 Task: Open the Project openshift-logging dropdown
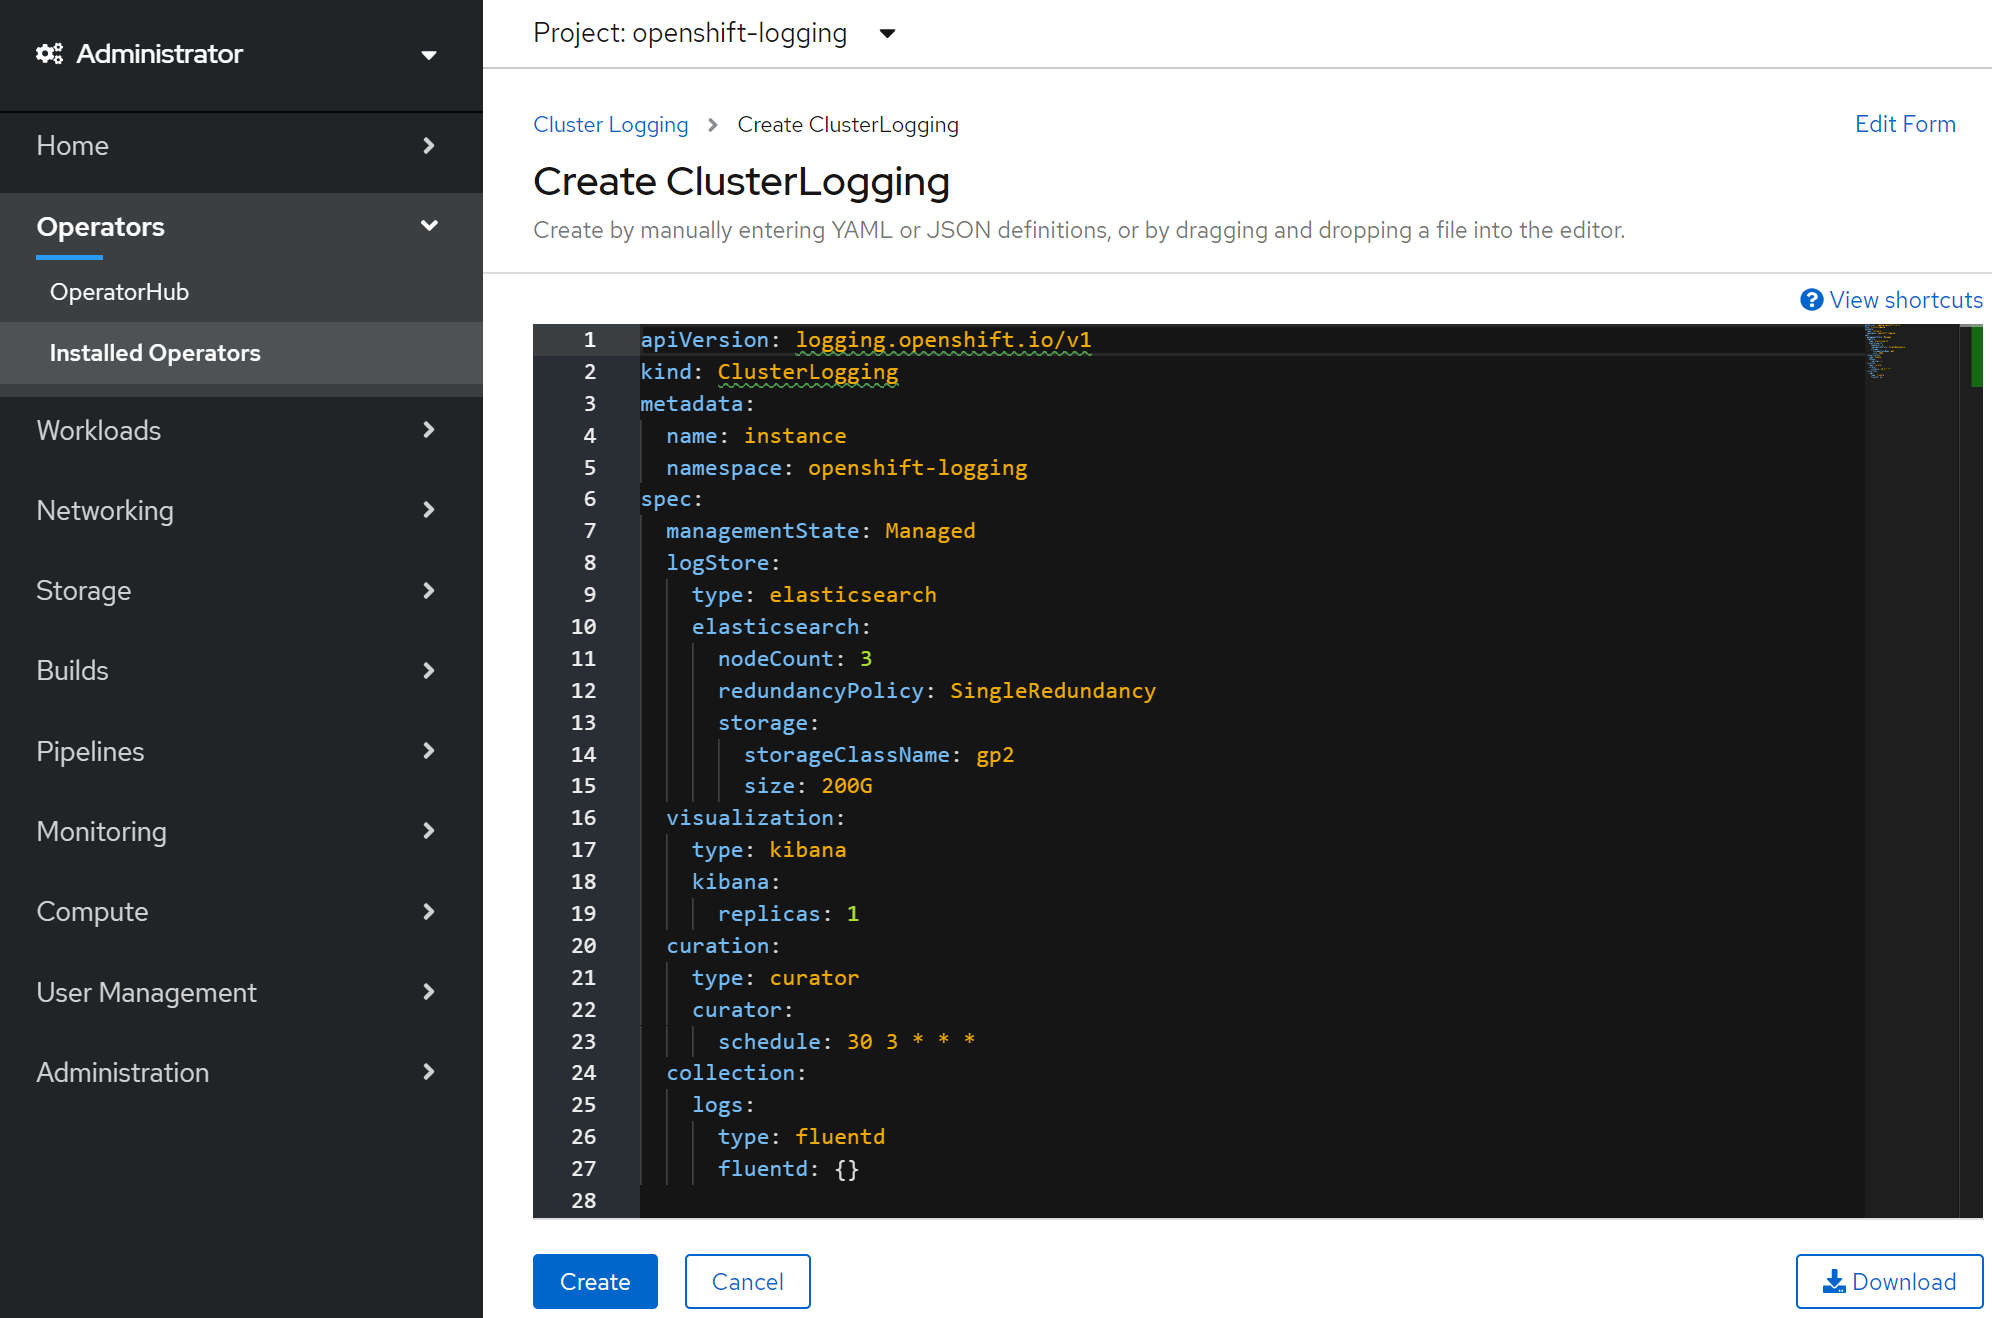[x=887, y=34]
